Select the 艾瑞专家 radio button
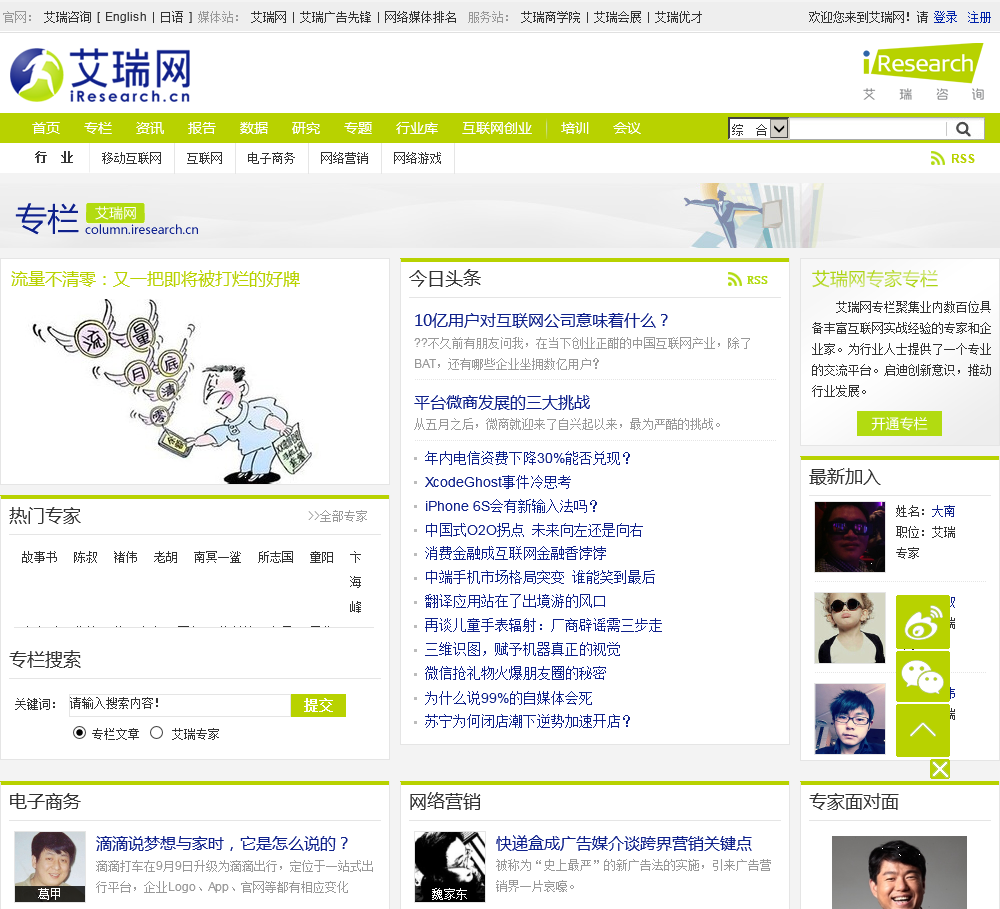 pyautogui.click(x=156, y=733)
